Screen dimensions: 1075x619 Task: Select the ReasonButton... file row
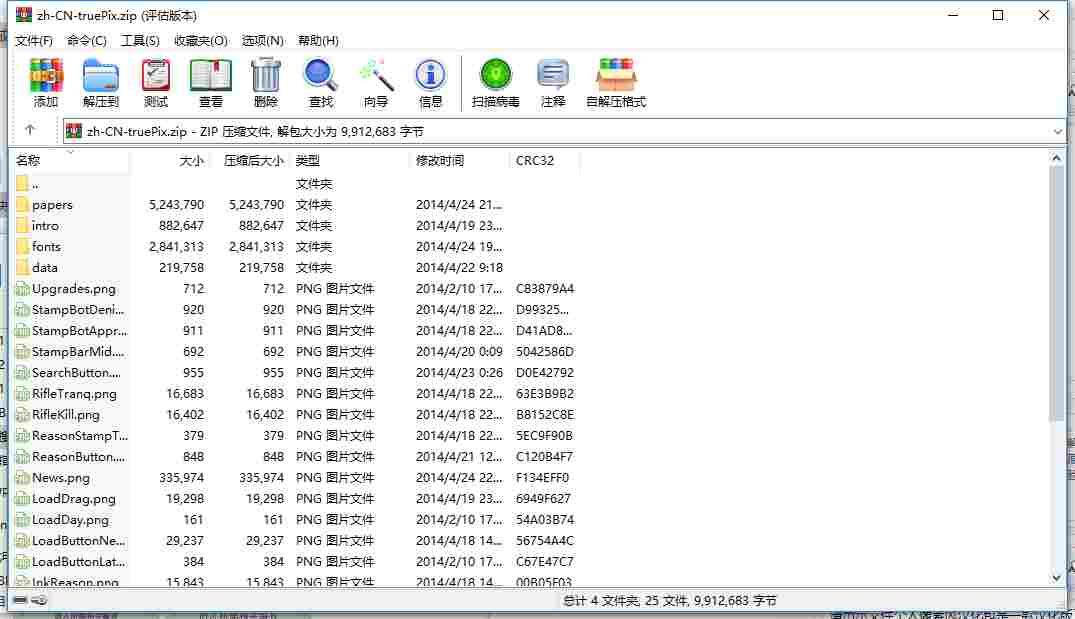pos(295,457)
